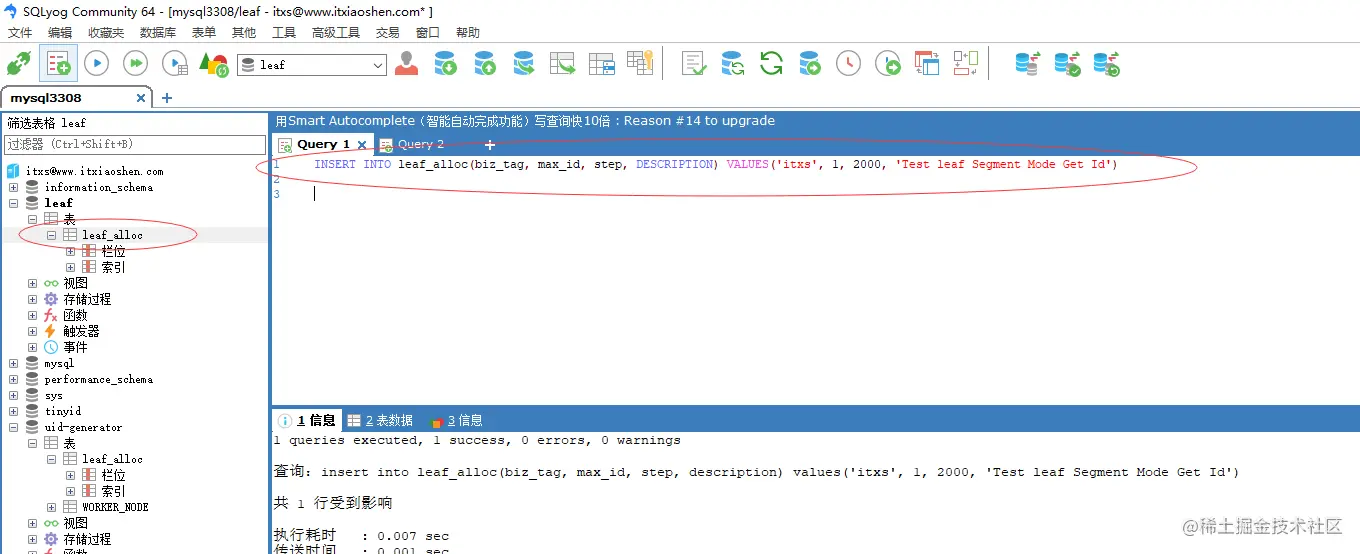1360x554 pixels.
Task: Click the schema boxes with arrows icon
Action: 965,64
